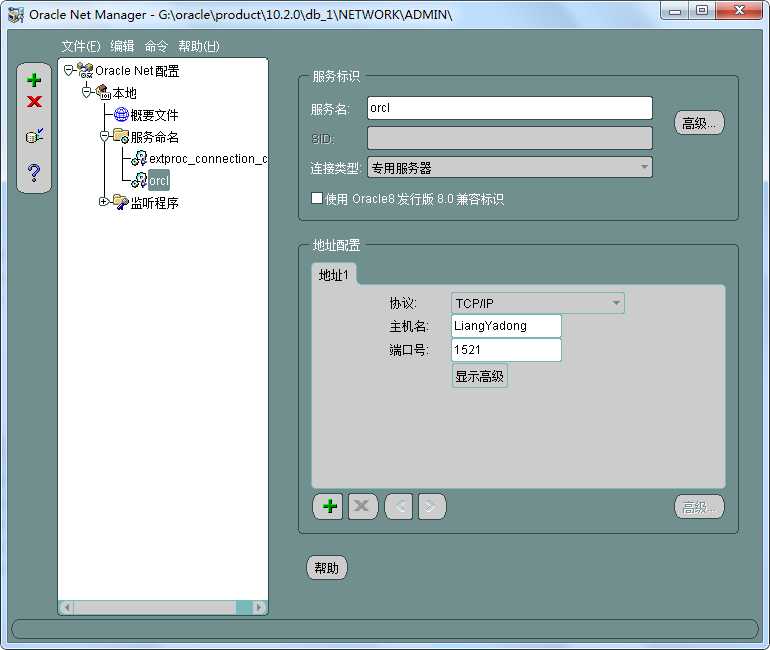This screenshot has height=650, width=770.
Task: Open the 帮助(H) menu
Action: click(x=198, y=46)
